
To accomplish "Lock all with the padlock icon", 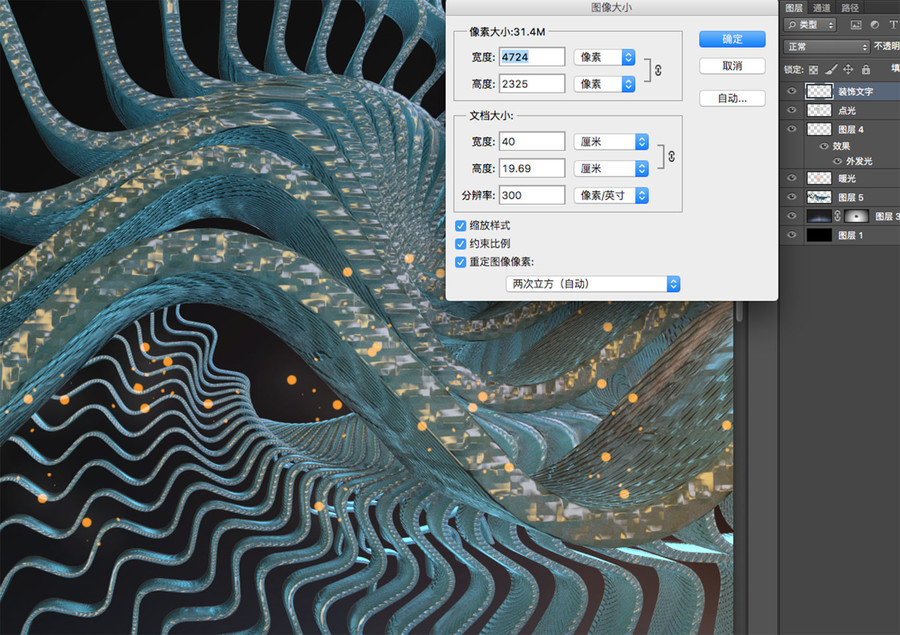I will click(866, 69).
